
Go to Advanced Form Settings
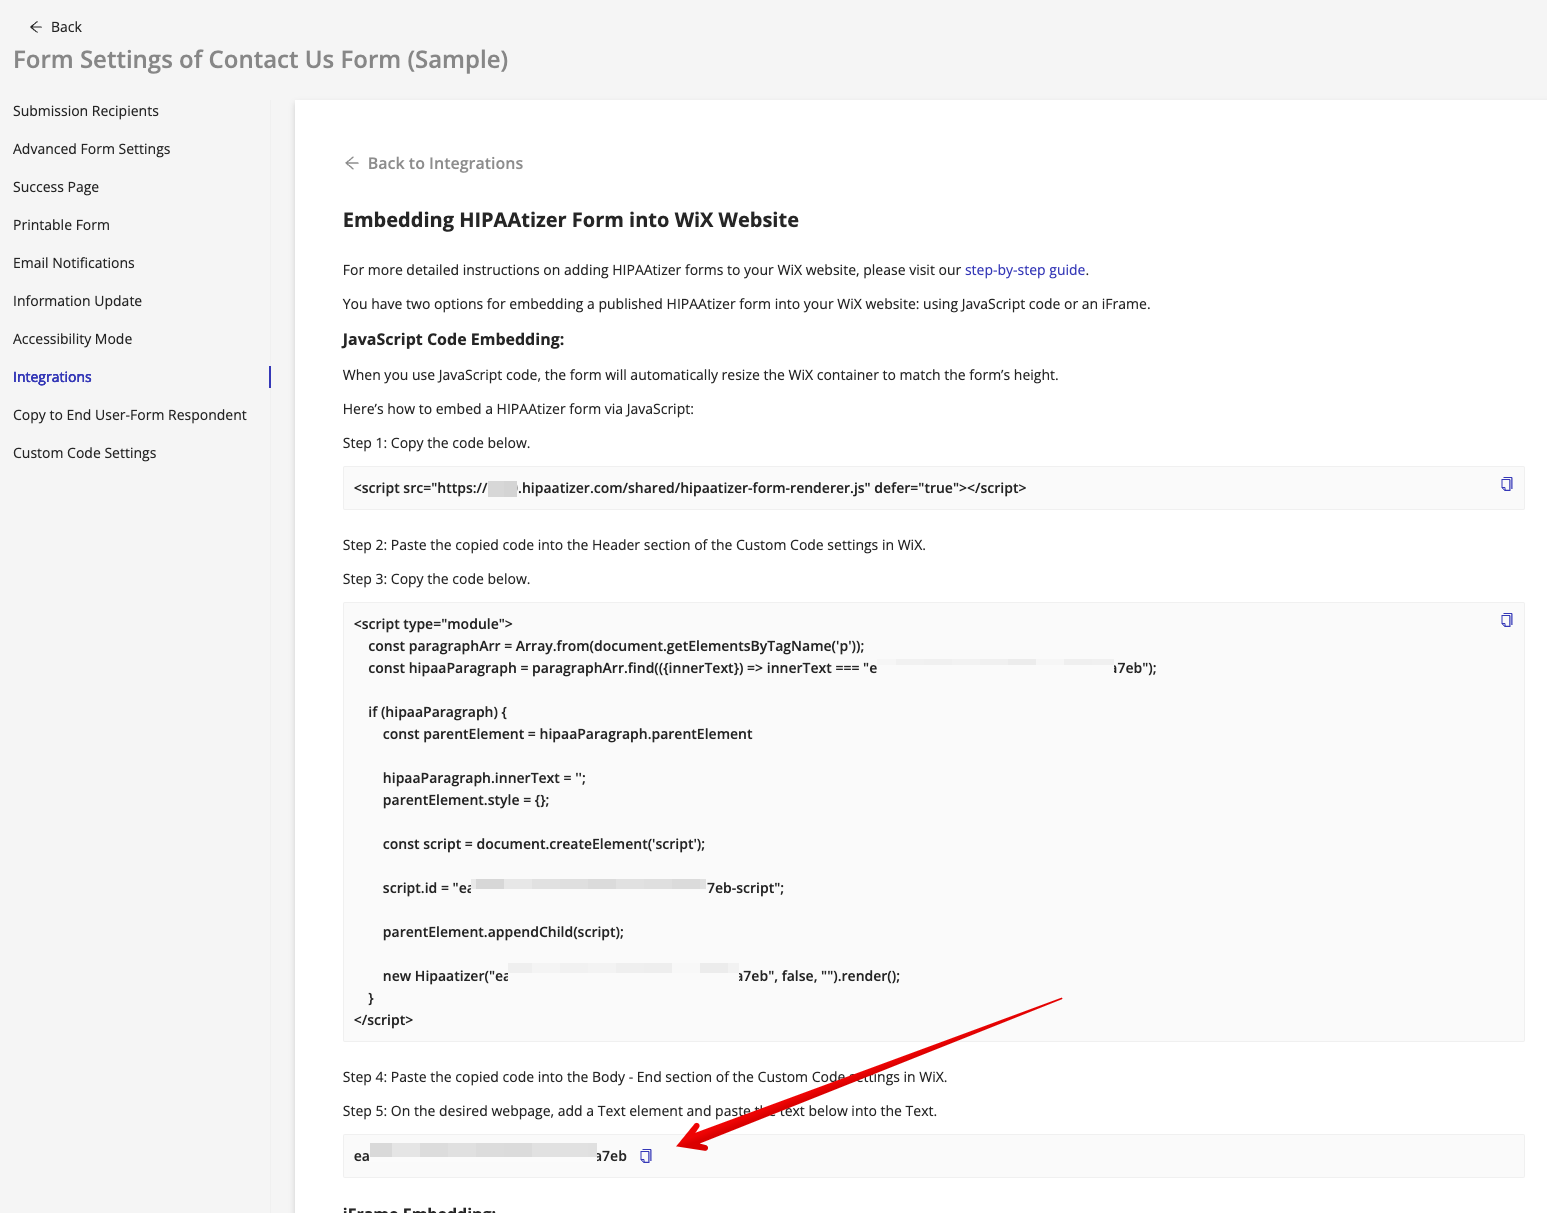tap(92, 149)
